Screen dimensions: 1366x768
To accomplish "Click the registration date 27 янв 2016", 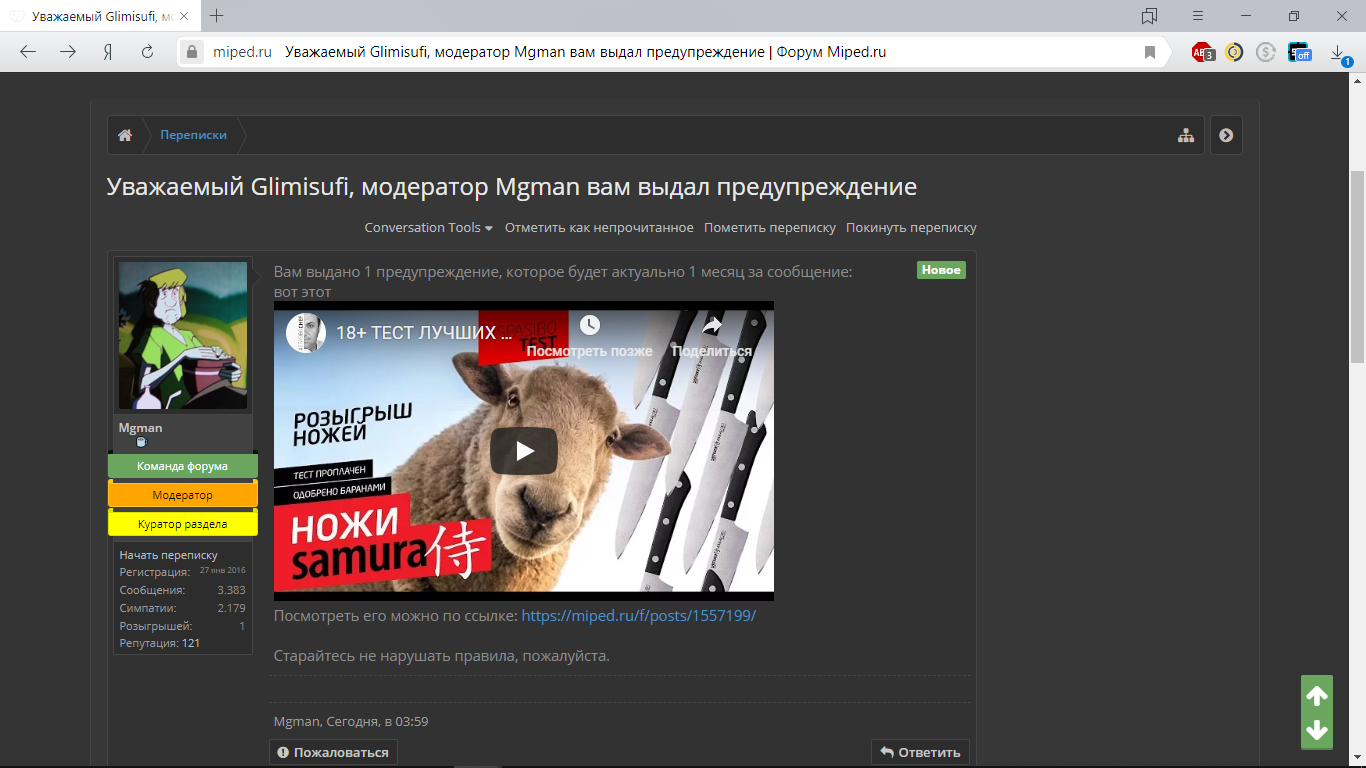I will [x=222, y=571].
